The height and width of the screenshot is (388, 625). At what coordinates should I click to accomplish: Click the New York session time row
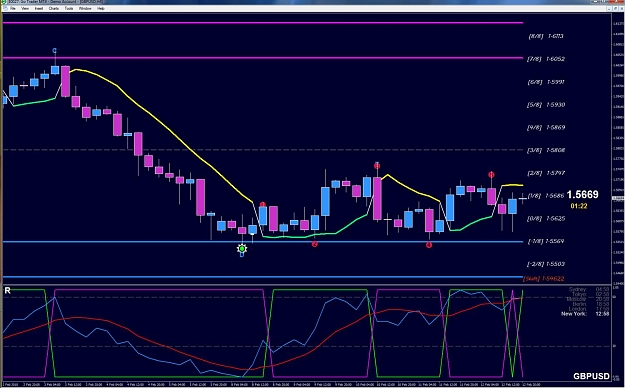585,314
